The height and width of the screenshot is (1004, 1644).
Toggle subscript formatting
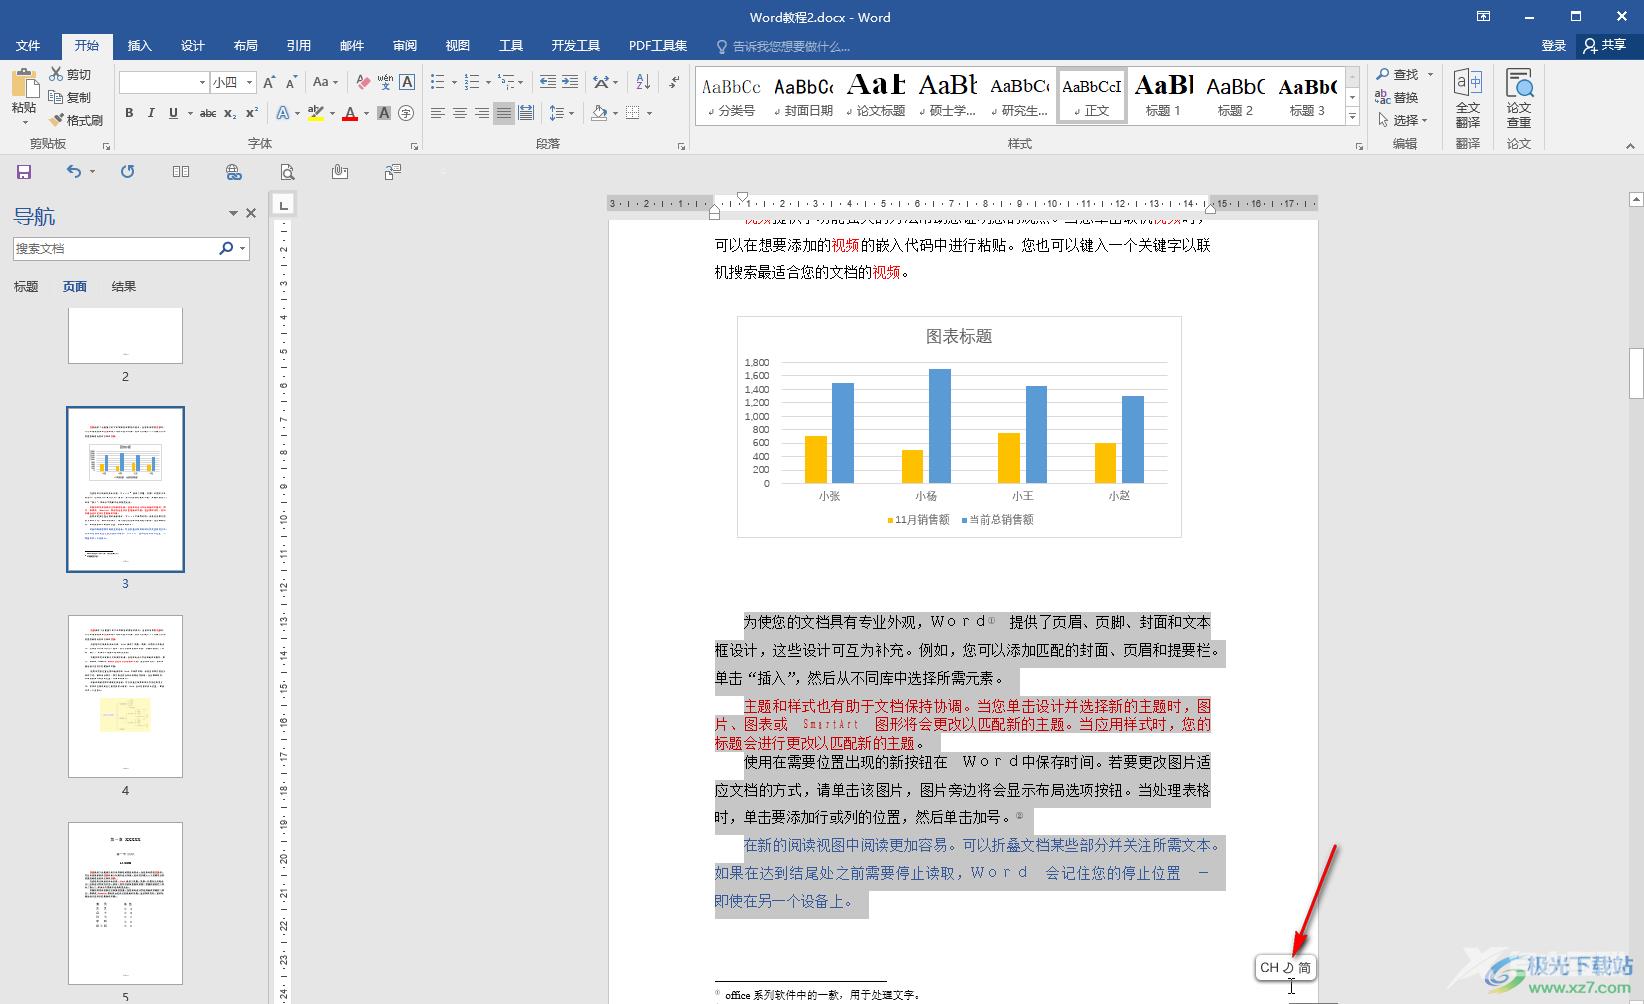pos(230,113)
